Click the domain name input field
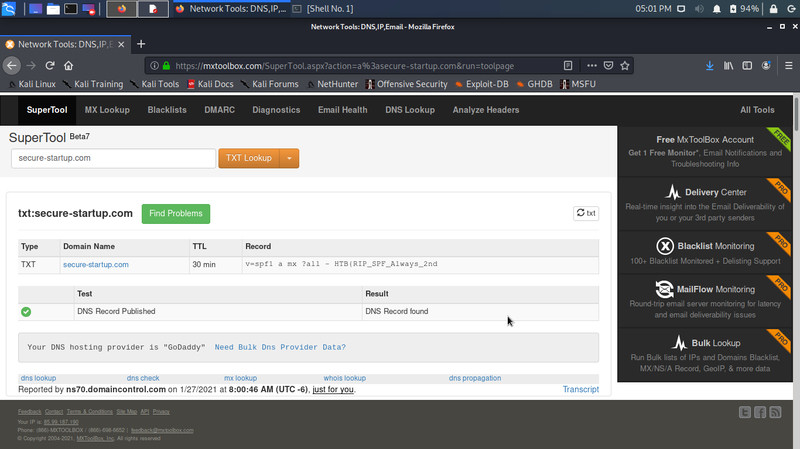The width and height of the screenshot is (800, 449). pos(113,158)
